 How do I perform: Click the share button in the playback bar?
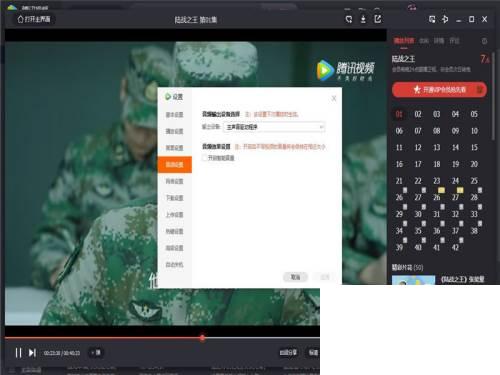(288, 353)
